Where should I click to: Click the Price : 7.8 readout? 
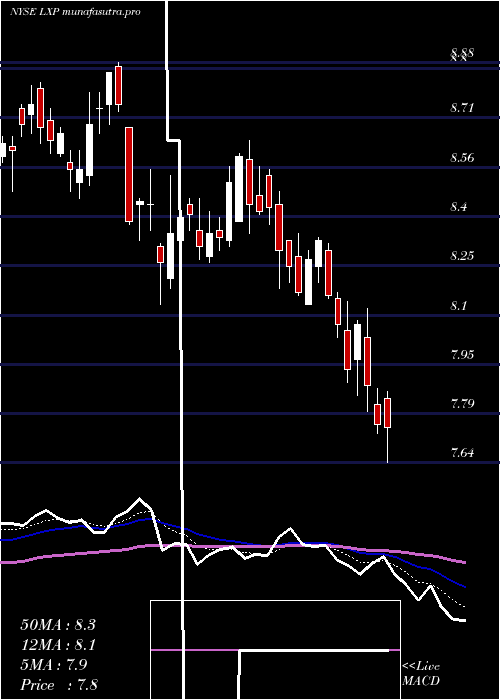[59, 685]
